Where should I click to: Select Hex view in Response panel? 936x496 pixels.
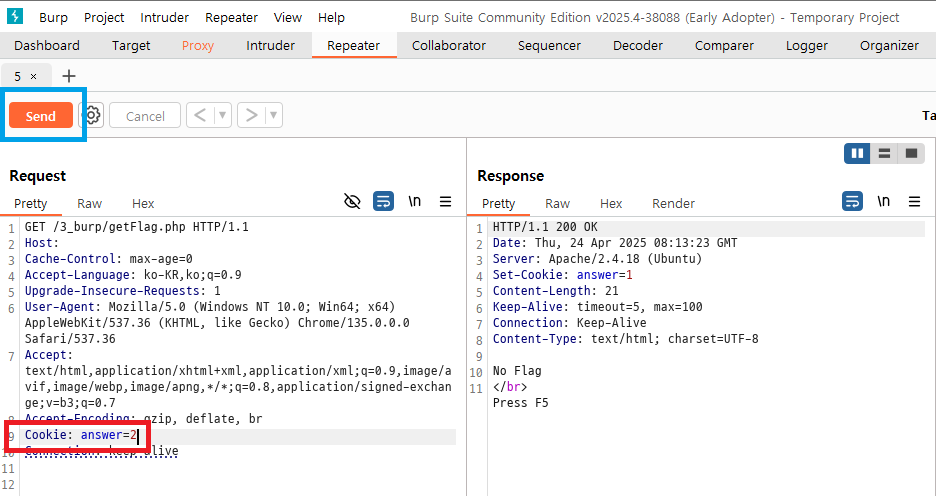611,204
